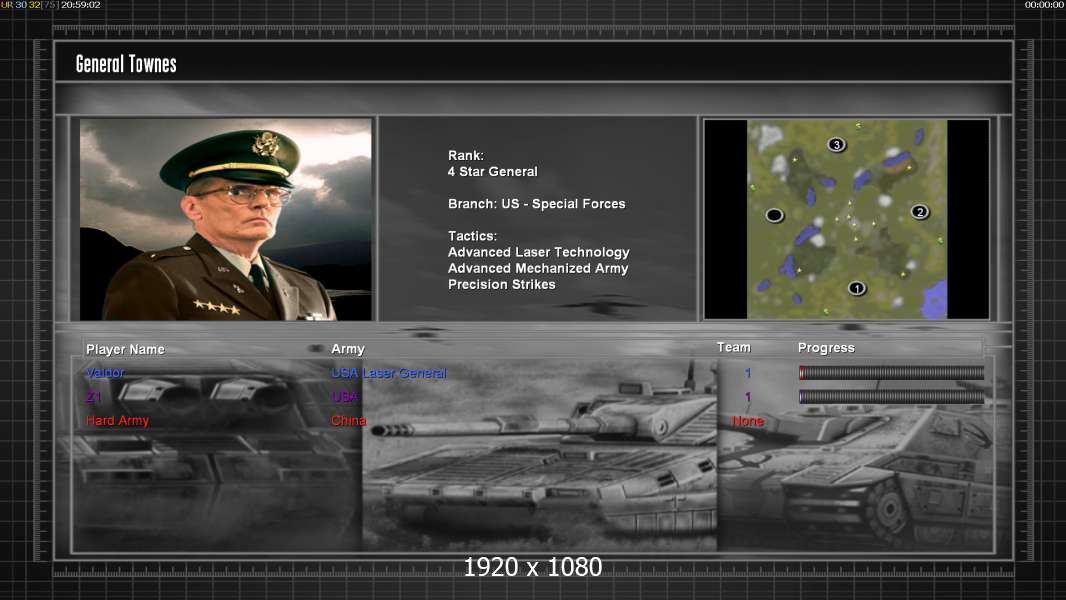The height and width of the screenshot is (600, 1066).
Task: Click Advanced Laser Technology tactic
Action: click(538, 252)
